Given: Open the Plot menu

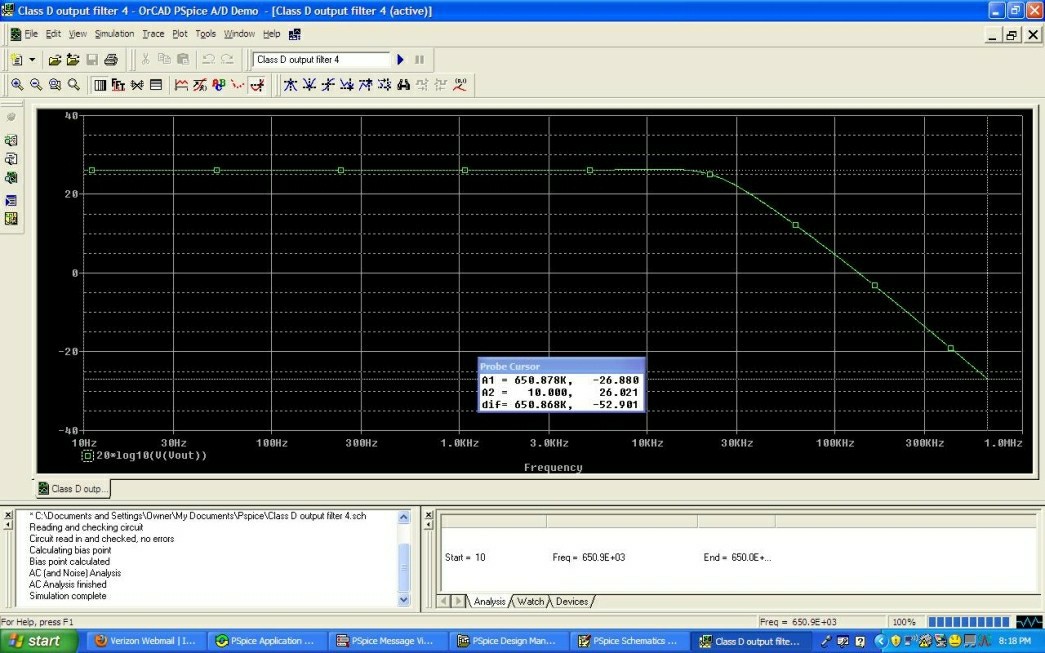Looking at the screenshot, I should point(180,34).
